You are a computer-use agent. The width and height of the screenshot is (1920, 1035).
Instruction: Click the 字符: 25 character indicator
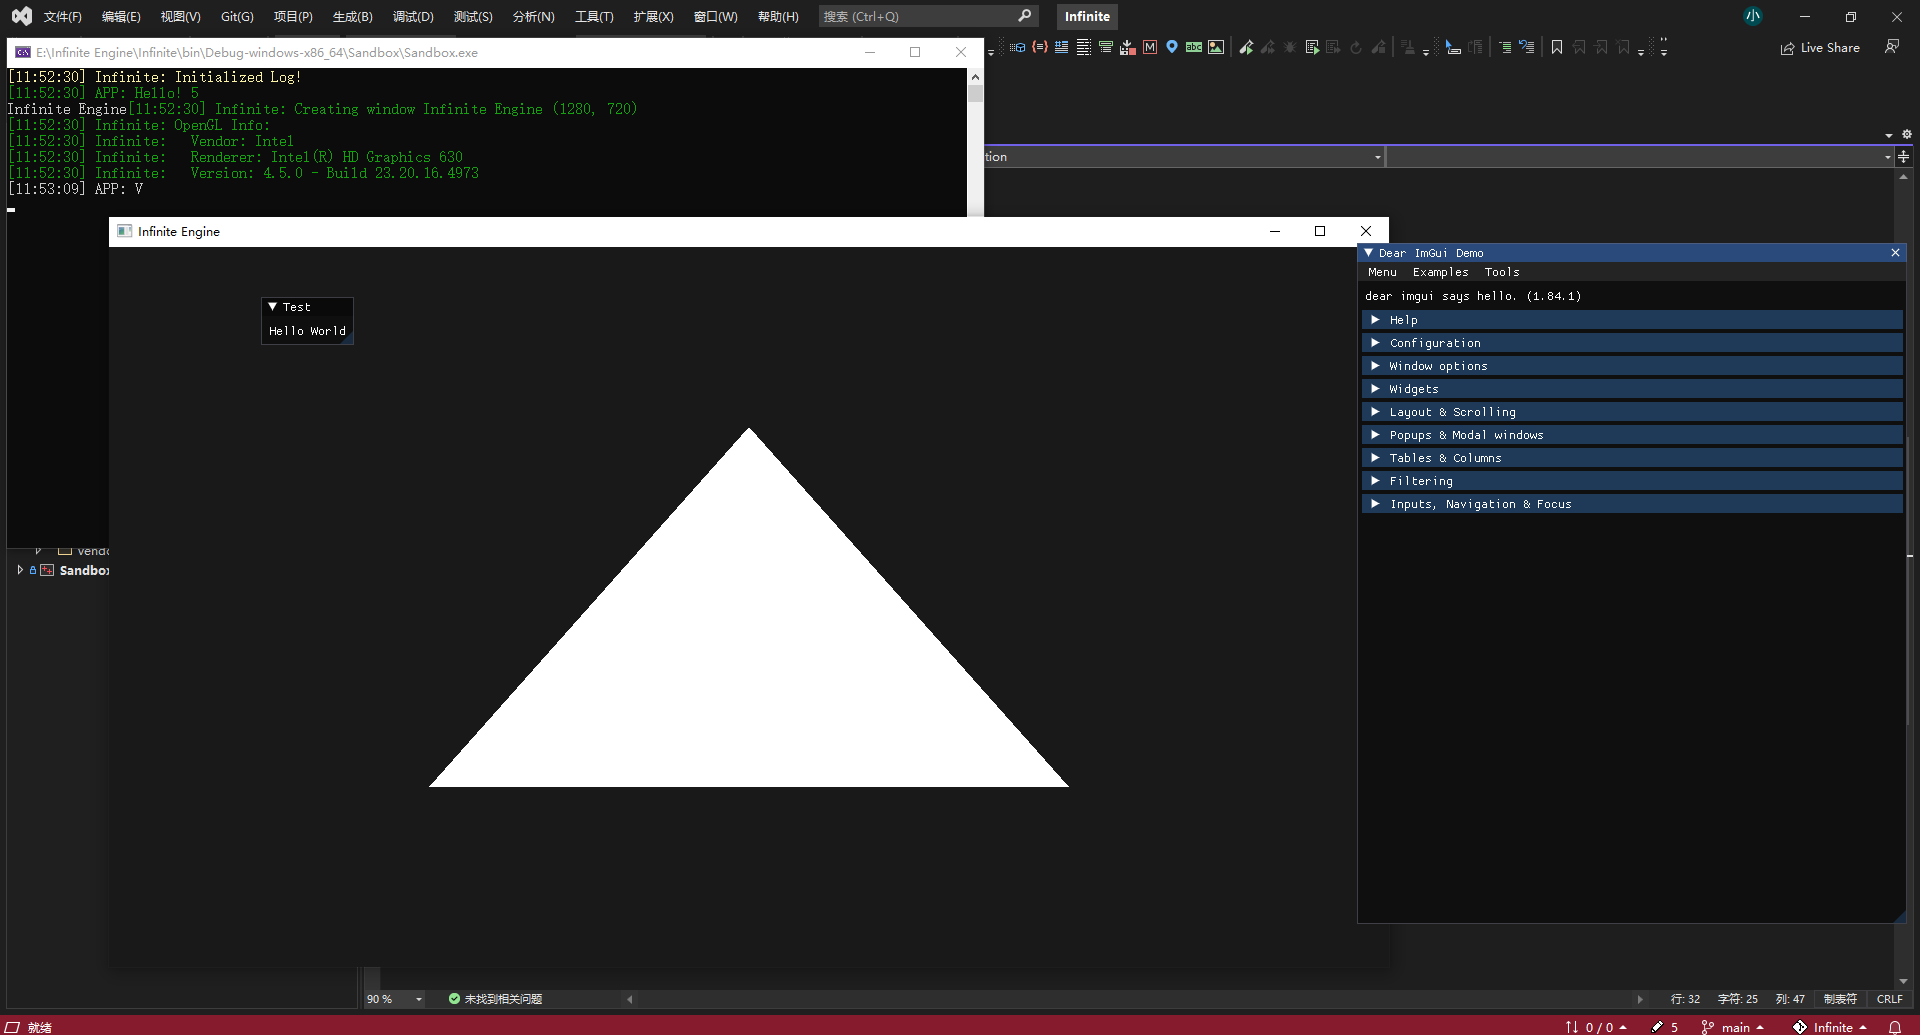1737,999
